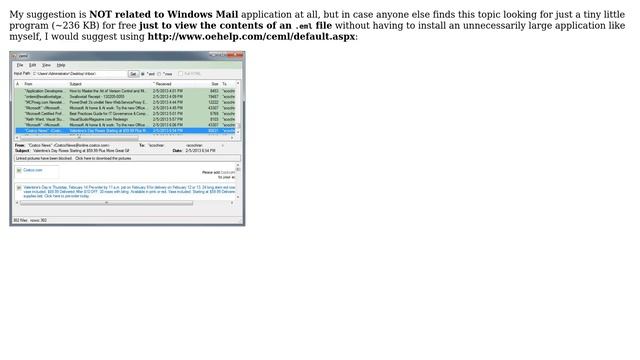Select the VisualStudioMagazine.com Redesign email row
The width and height of the screenshot is (640, 360).
coord(125,119)
